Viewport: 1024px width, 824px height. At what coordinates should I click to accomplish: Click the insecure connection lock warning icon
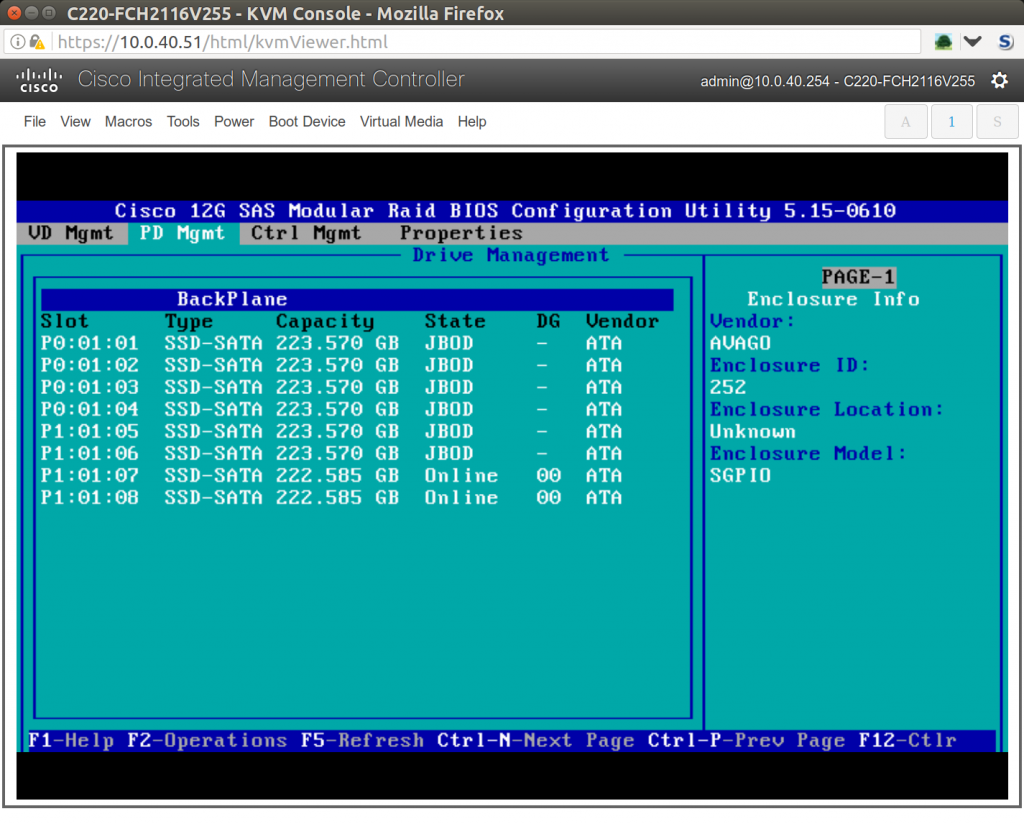pyautogui.click(x=37, y=42)
